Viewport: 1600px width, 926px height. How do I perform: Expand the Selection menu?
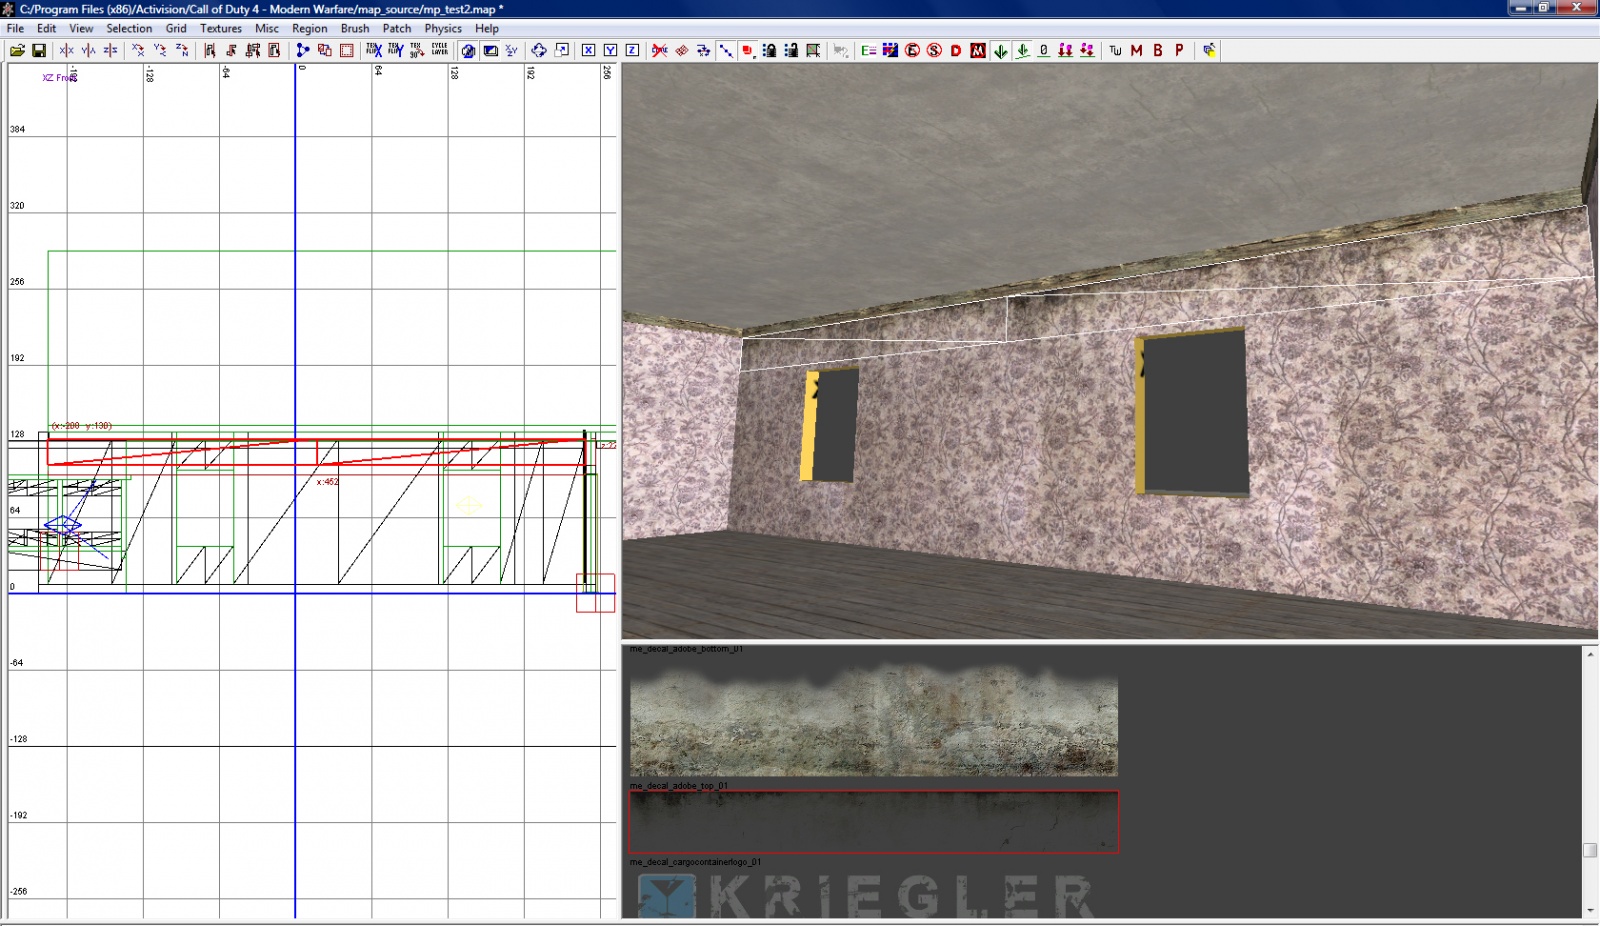coord(129,29)
